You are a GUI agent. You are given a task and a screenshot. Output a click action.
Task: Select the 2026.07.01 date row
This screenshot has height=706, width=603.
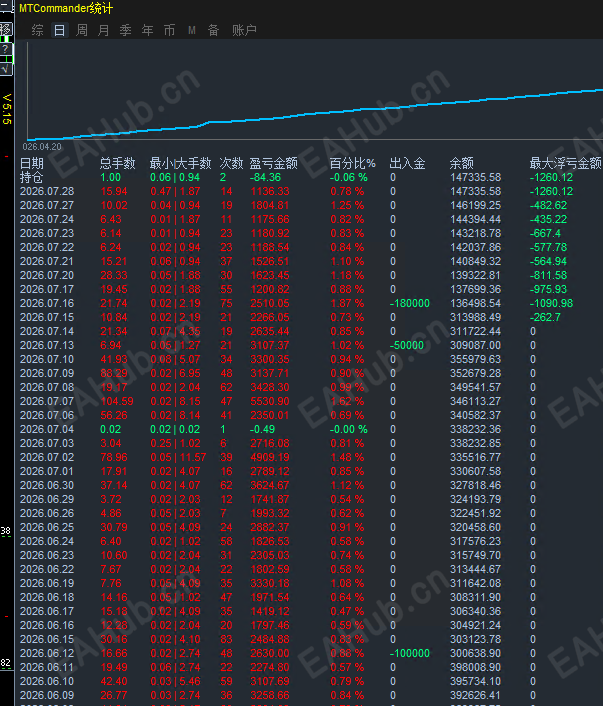tap(47, 471)
